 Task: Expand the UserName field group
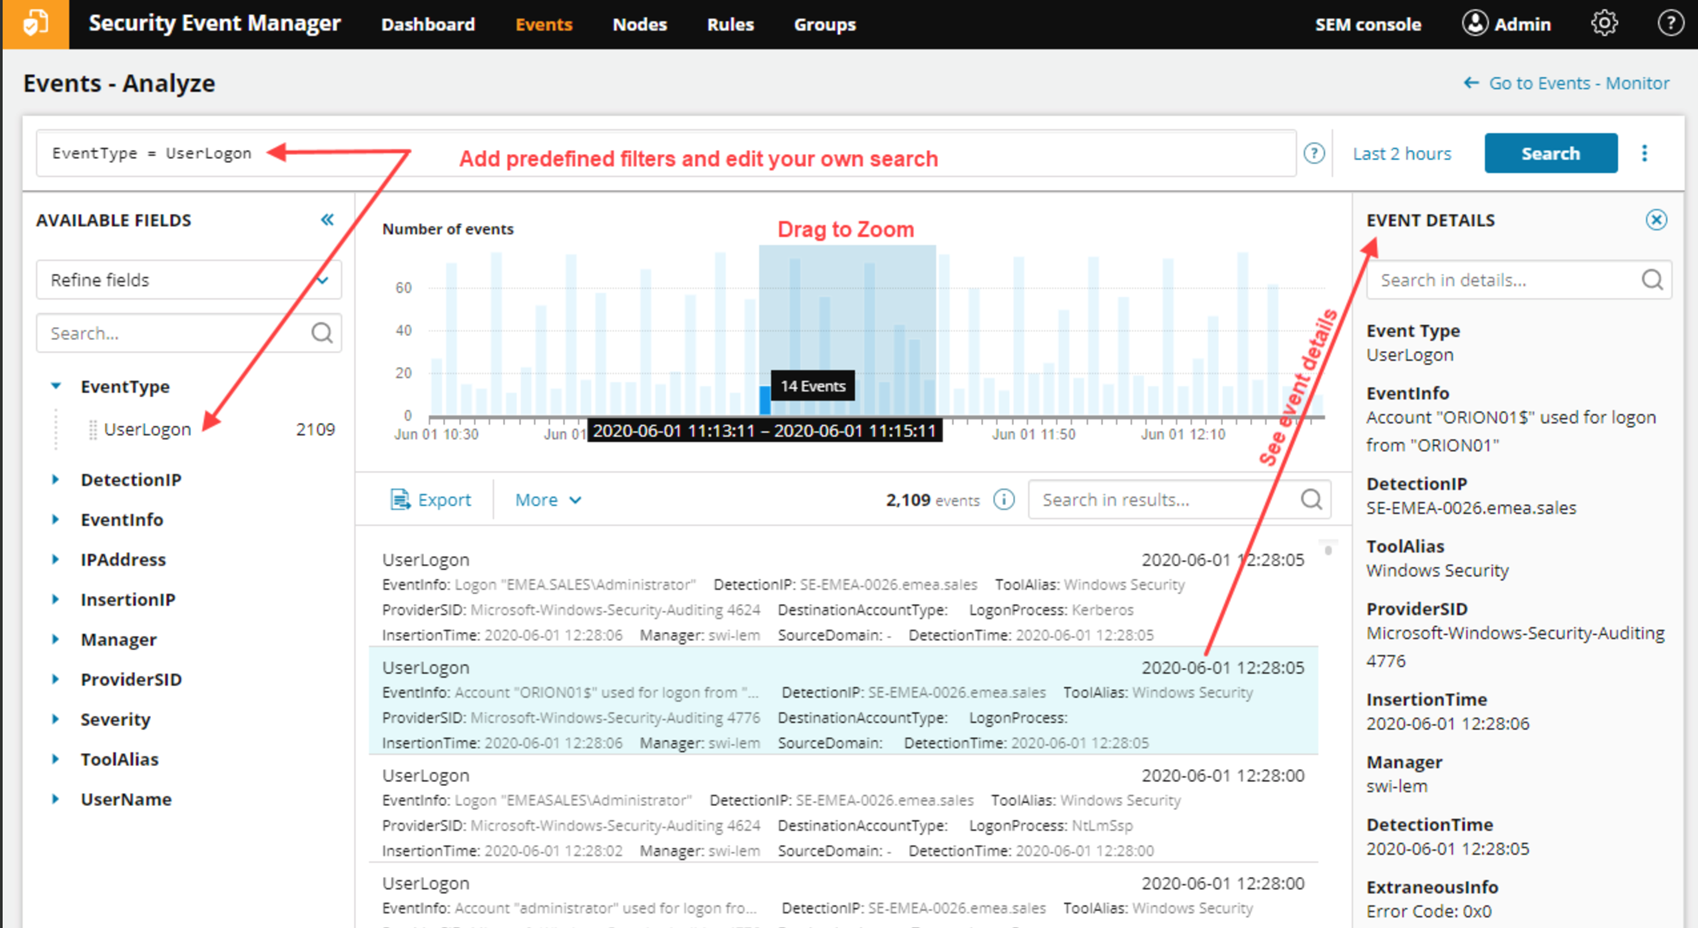pos(56,800)
